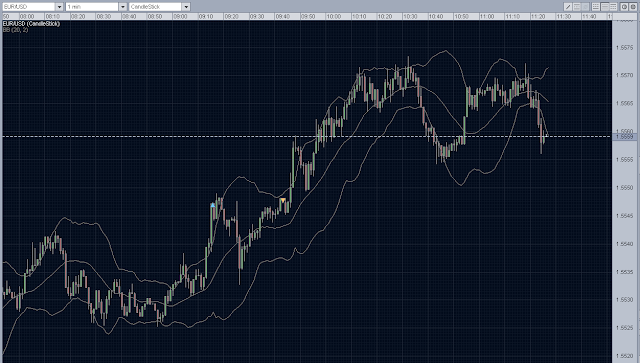Click the orange down-arrow trade marker on chart
Screen dimensions: 640x363
[283, 200]
